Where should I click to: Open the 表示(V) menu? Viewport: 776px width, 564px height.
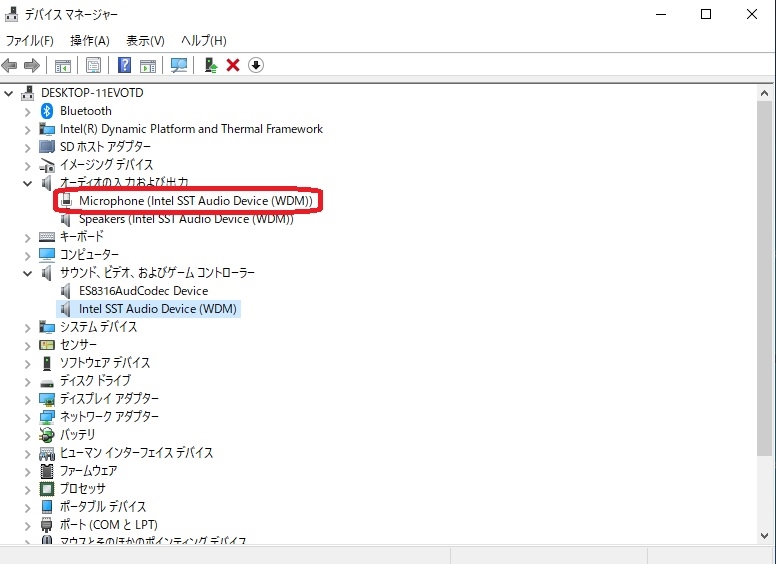pyautogui.click(x=145, y=40)
